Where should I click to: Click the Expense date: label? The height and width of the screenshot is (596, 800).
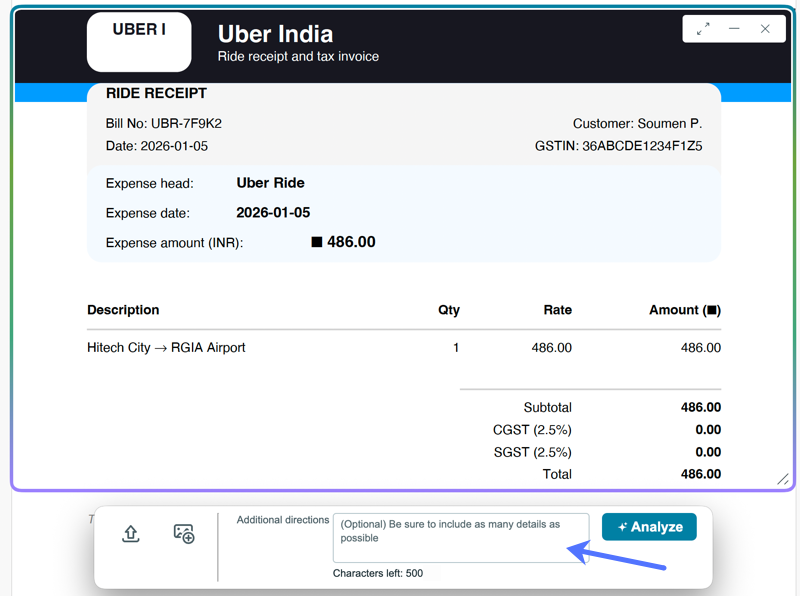147,213
